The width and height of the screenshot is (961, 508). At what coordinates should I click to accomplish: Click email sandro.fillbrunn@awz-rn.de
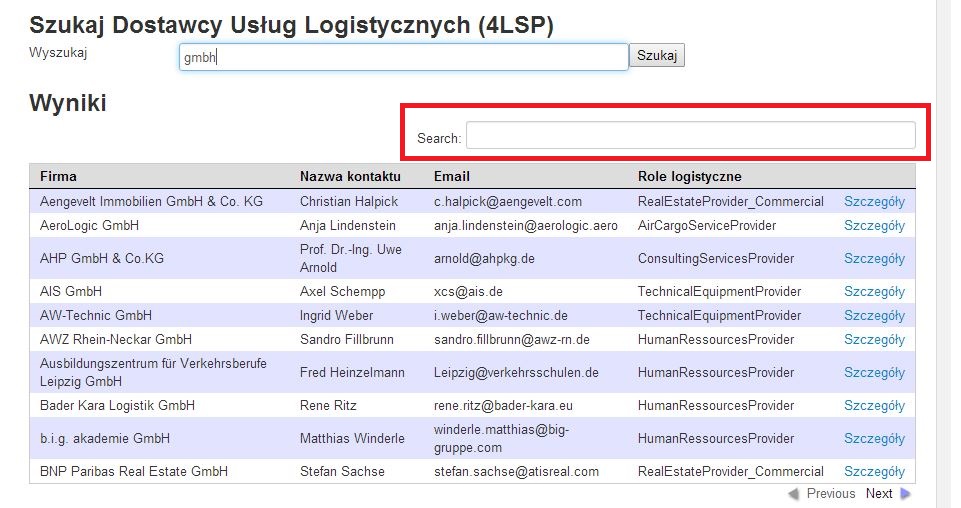pos(512,339)
